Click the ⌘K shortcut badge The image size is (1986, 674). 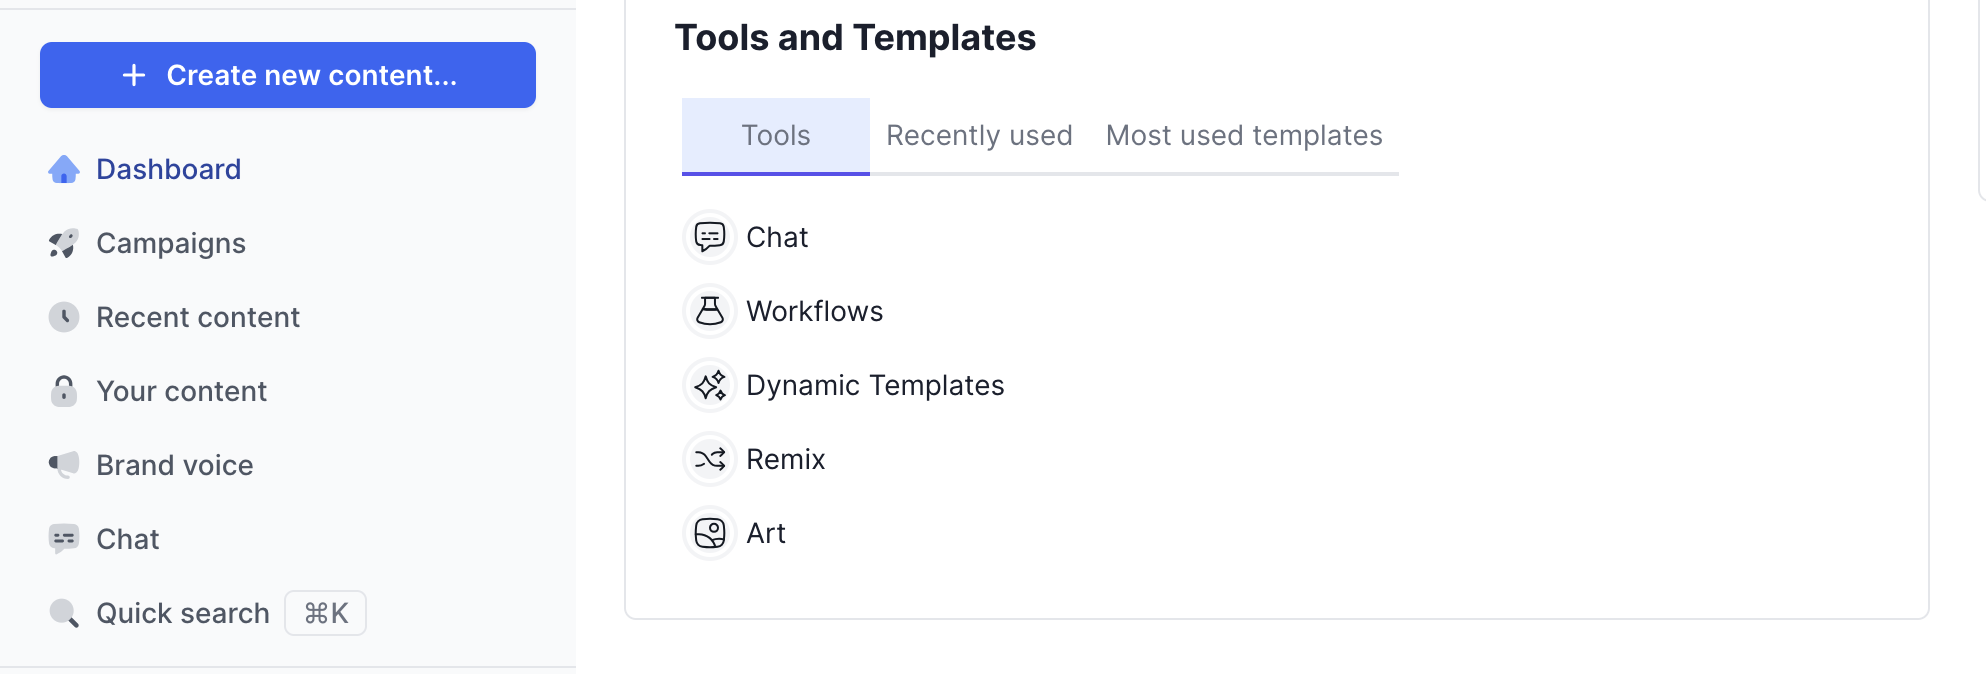[x=326, y=613]
